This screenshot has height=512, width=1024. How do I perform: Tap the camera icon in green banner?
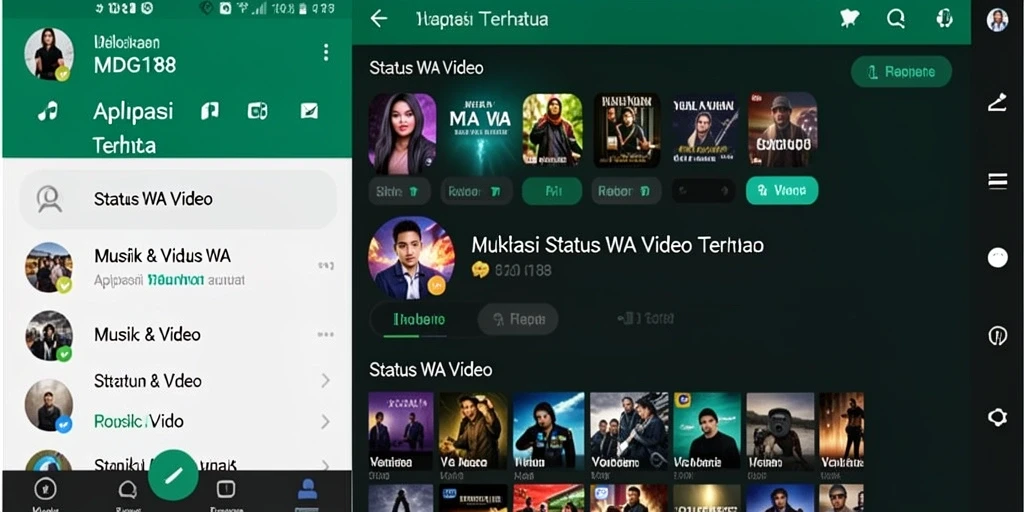(x=257, y=112)
